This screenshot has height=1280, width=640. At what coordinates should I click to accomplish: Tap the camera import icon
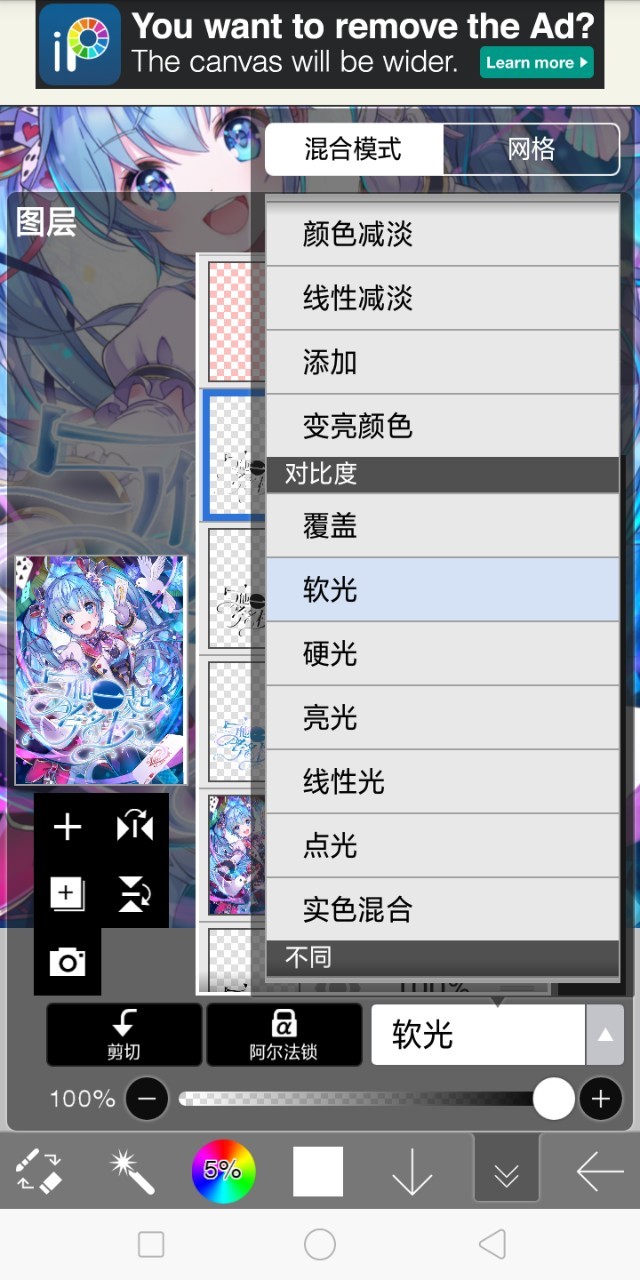tap(67, 962)
